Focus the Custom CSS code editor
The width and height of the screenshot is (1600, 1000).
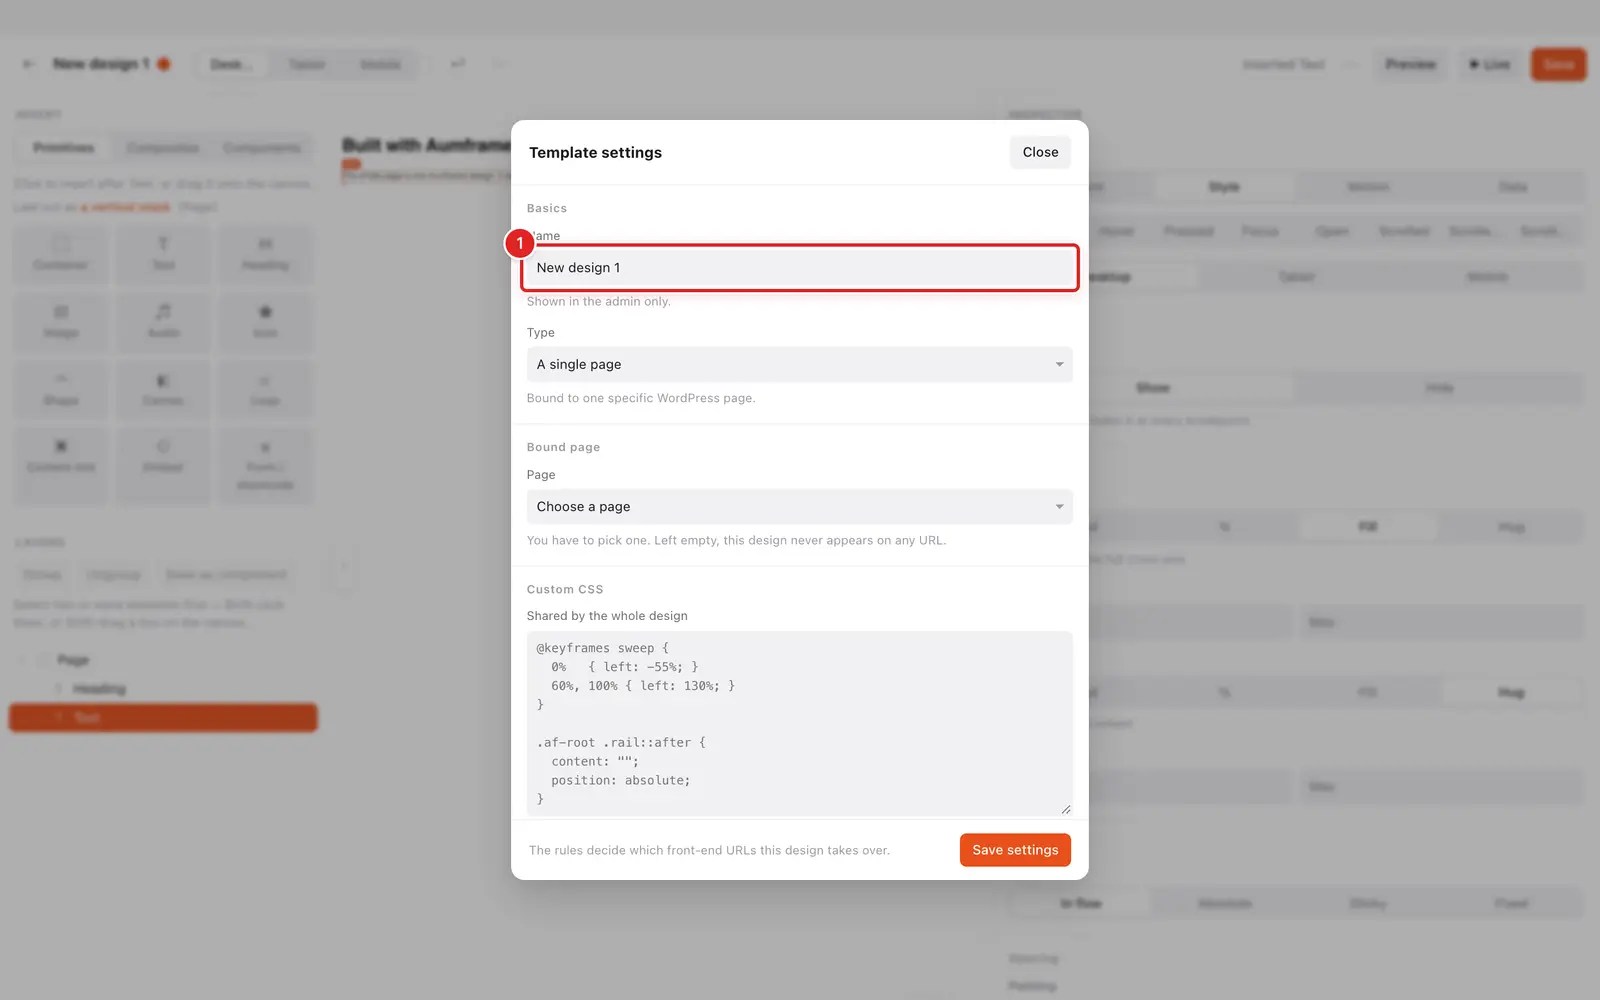[800, 723]
